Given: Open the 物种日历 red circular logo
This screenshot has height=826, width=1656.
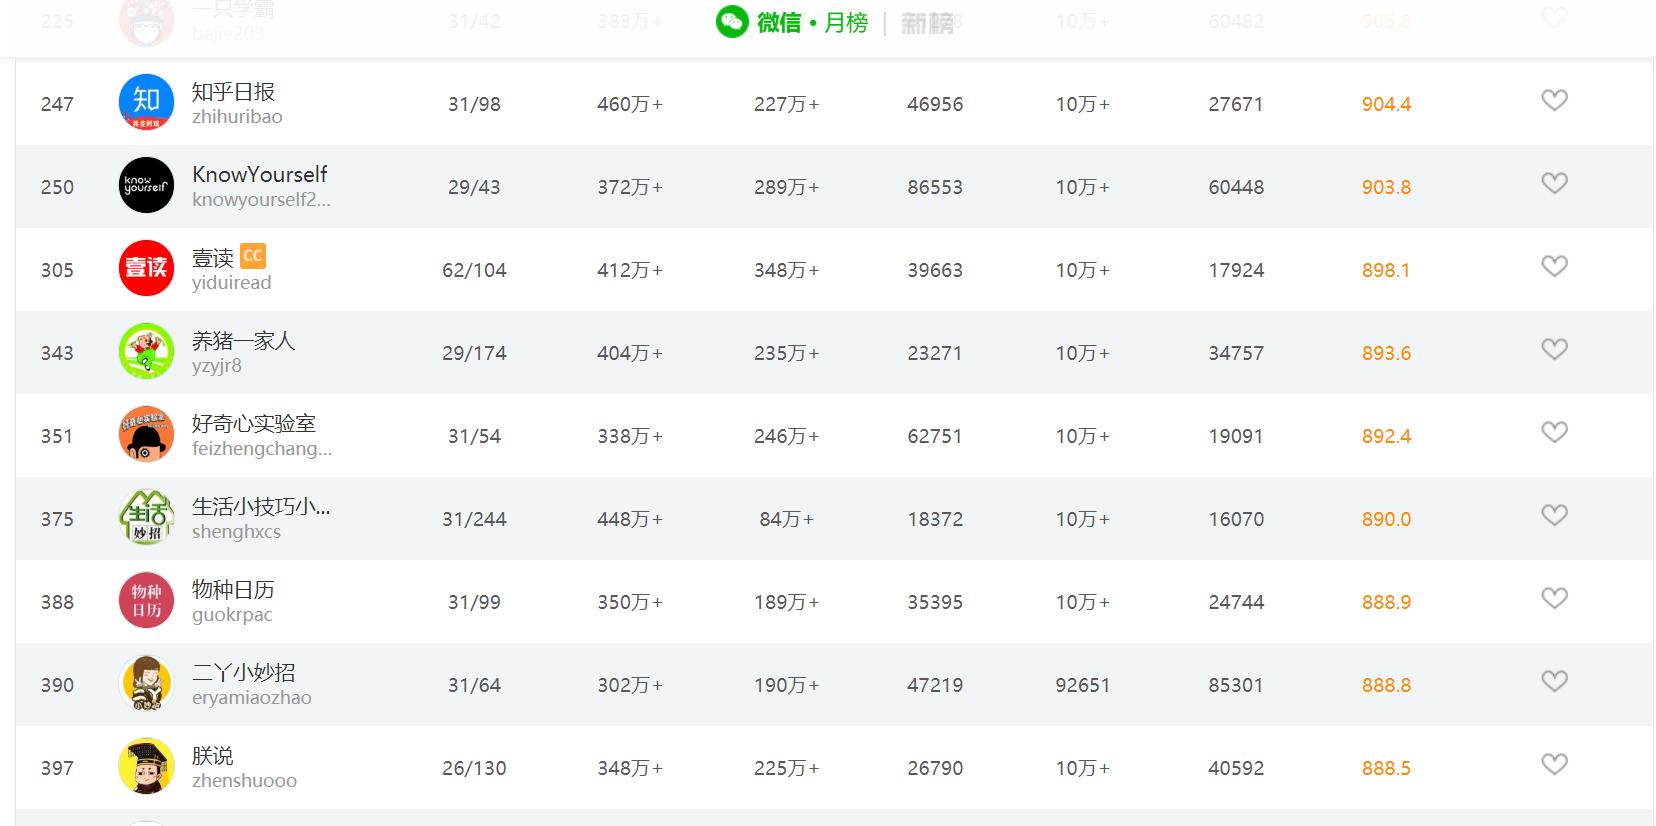Looking at the screenshot, I should 146,600.
